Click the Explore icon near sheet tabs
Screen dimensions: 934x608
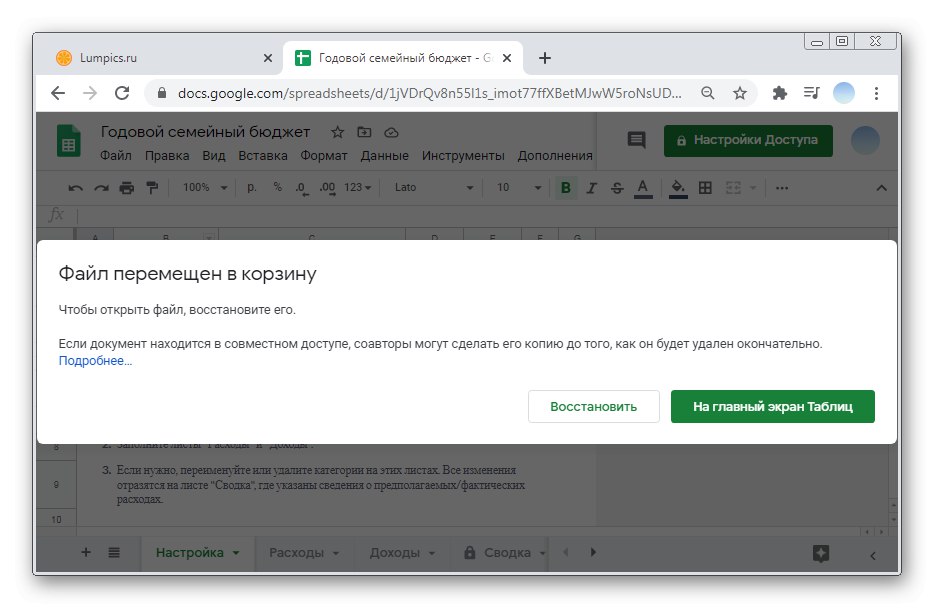(x=821, y=552)
